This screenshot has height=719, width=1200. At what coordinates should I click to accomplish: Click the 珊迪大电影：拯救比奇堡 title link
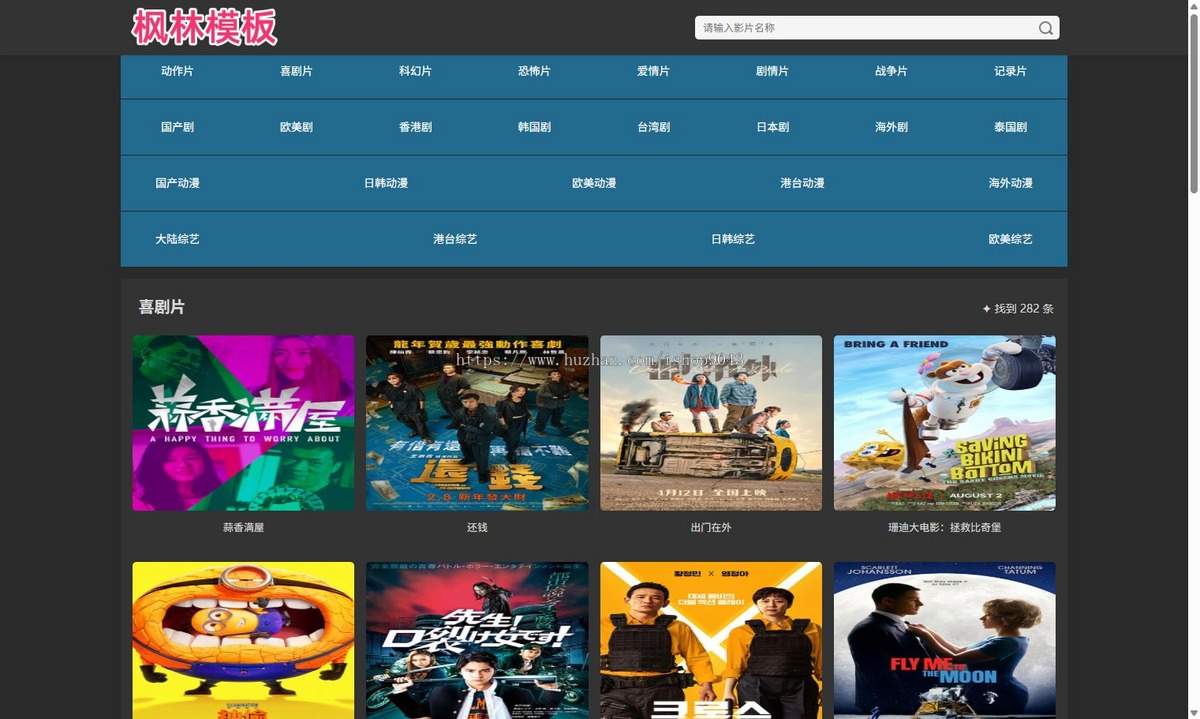(x=945, y=527)
